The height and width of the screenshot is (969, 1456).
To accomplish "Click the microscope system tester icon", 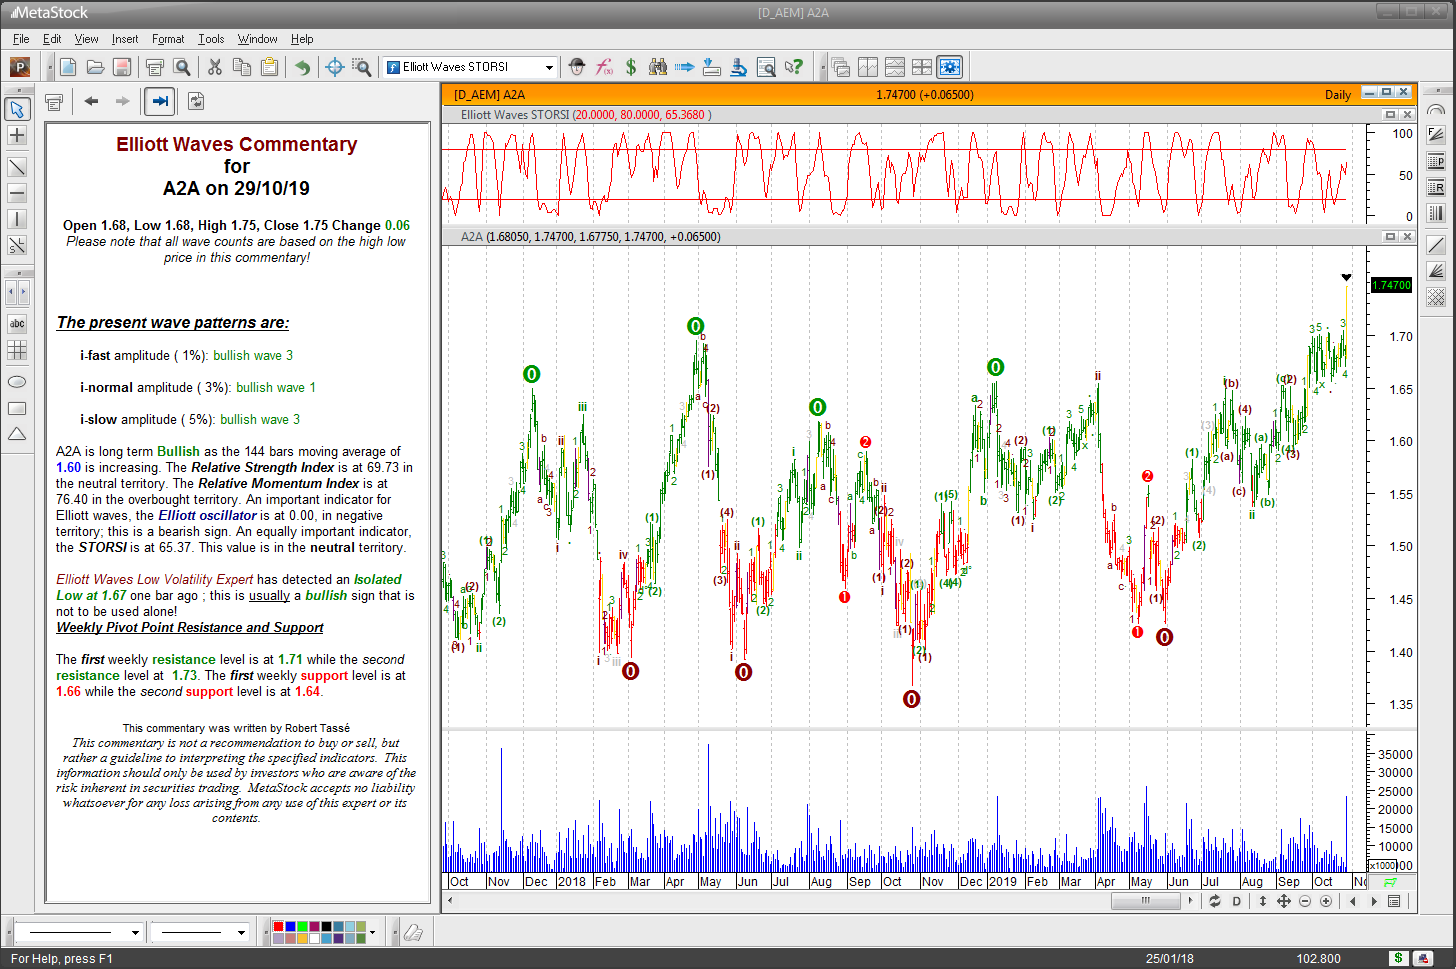I will 739,67.
